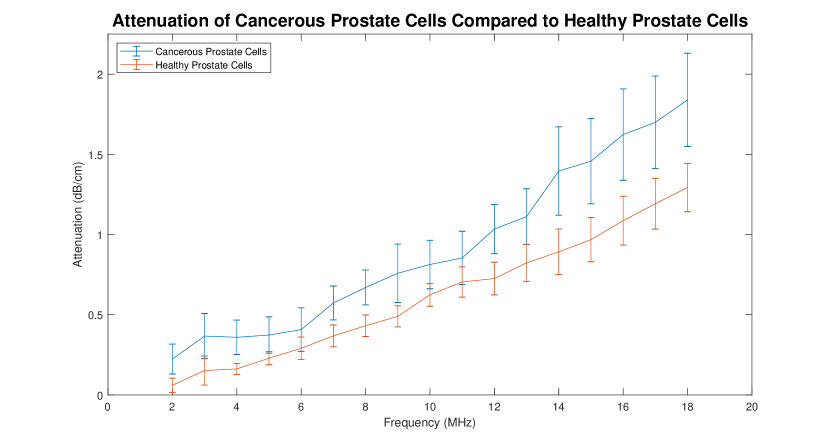Click bottom error bar cap of healthy curve at 18 MHz
Image resolution: width=830 pixels, height=444 pixels.
(688, 211)
